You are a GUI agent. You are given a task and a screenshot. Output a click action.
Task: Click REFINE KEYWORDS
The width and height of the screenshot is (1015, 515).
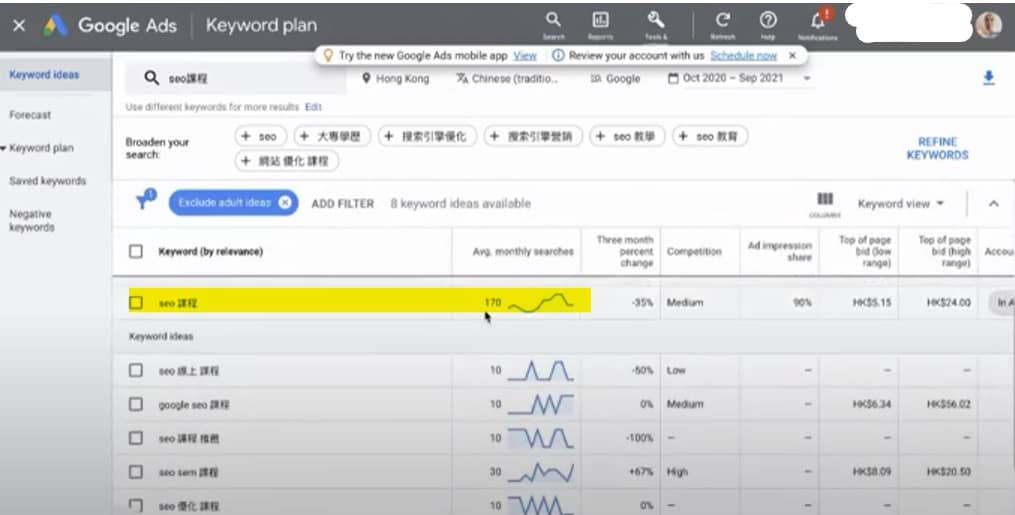click(x=937, y=148)
